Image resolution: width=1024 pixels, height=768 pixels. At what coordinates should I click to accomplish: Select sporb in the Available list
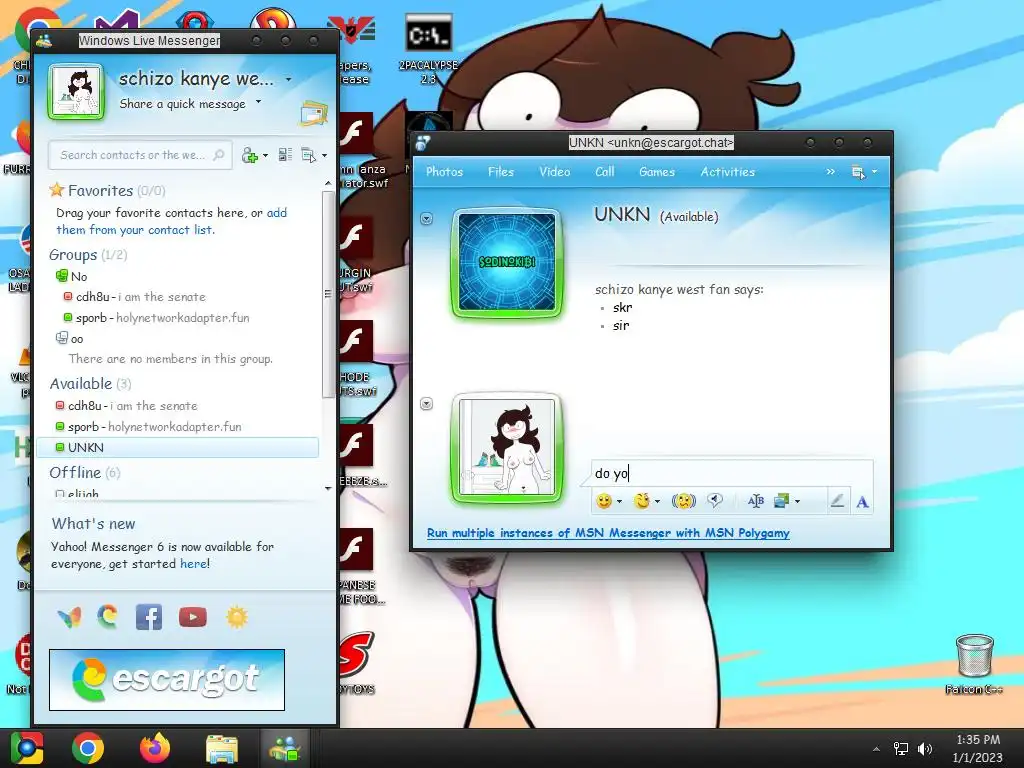point(148,426)
